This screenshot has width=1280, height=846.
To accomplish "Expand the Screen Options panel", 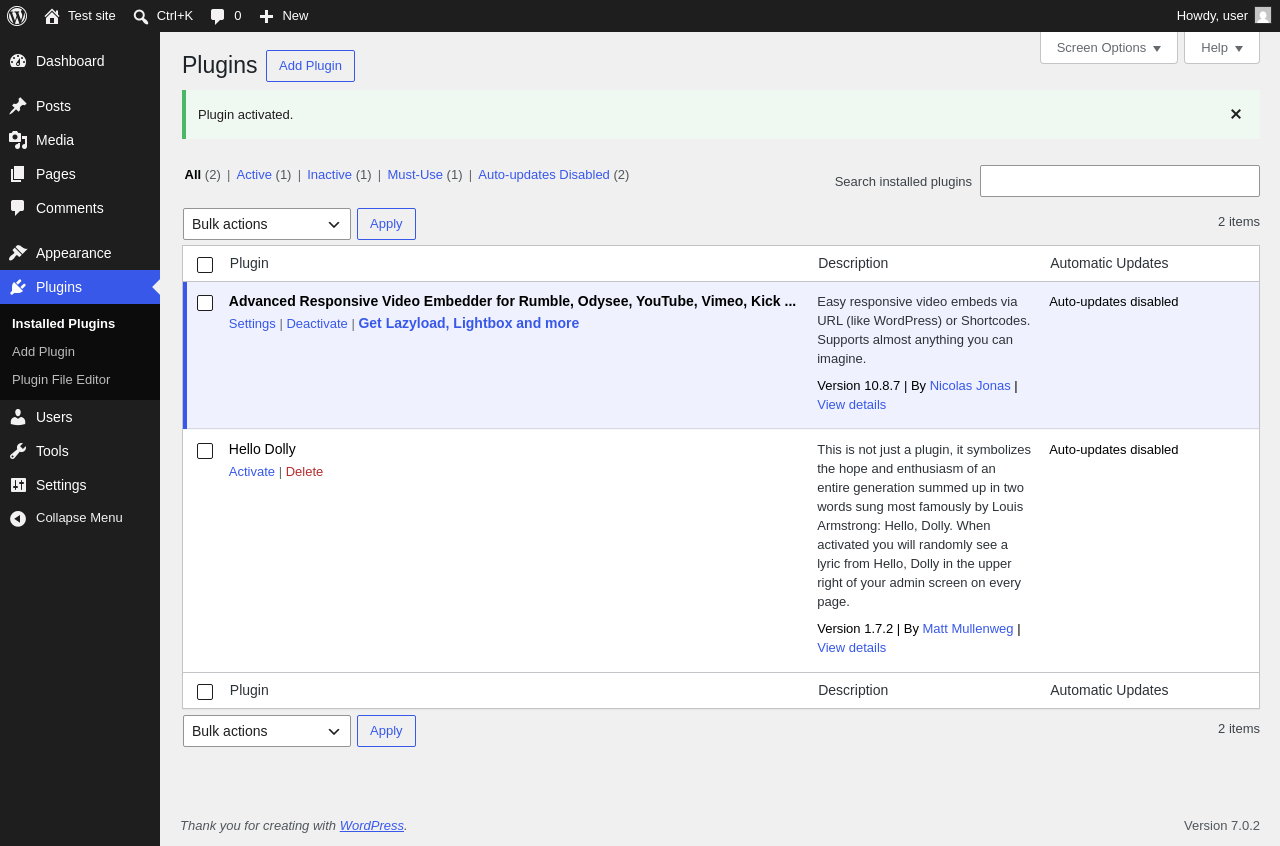I will click(1109, 47).
